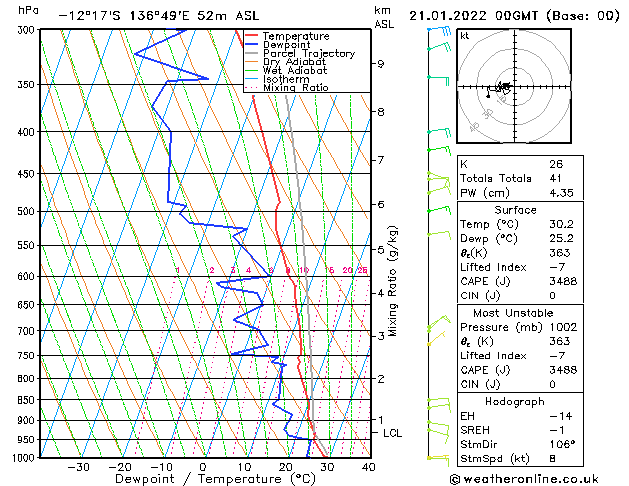Click the 'CIN (J)' label under Surface
Viewport: 629px width, 486px height.
coord(480,296)
